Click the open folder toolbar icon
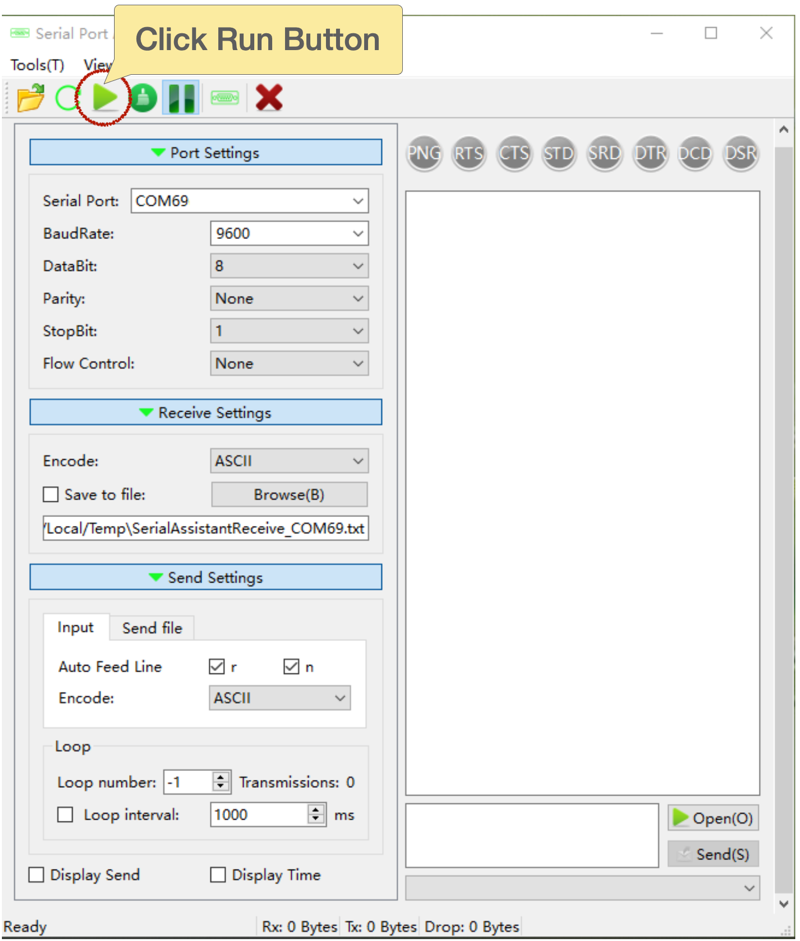Image resolution: width=800 pixels, height=941 pixels. (x=31, y=97)
